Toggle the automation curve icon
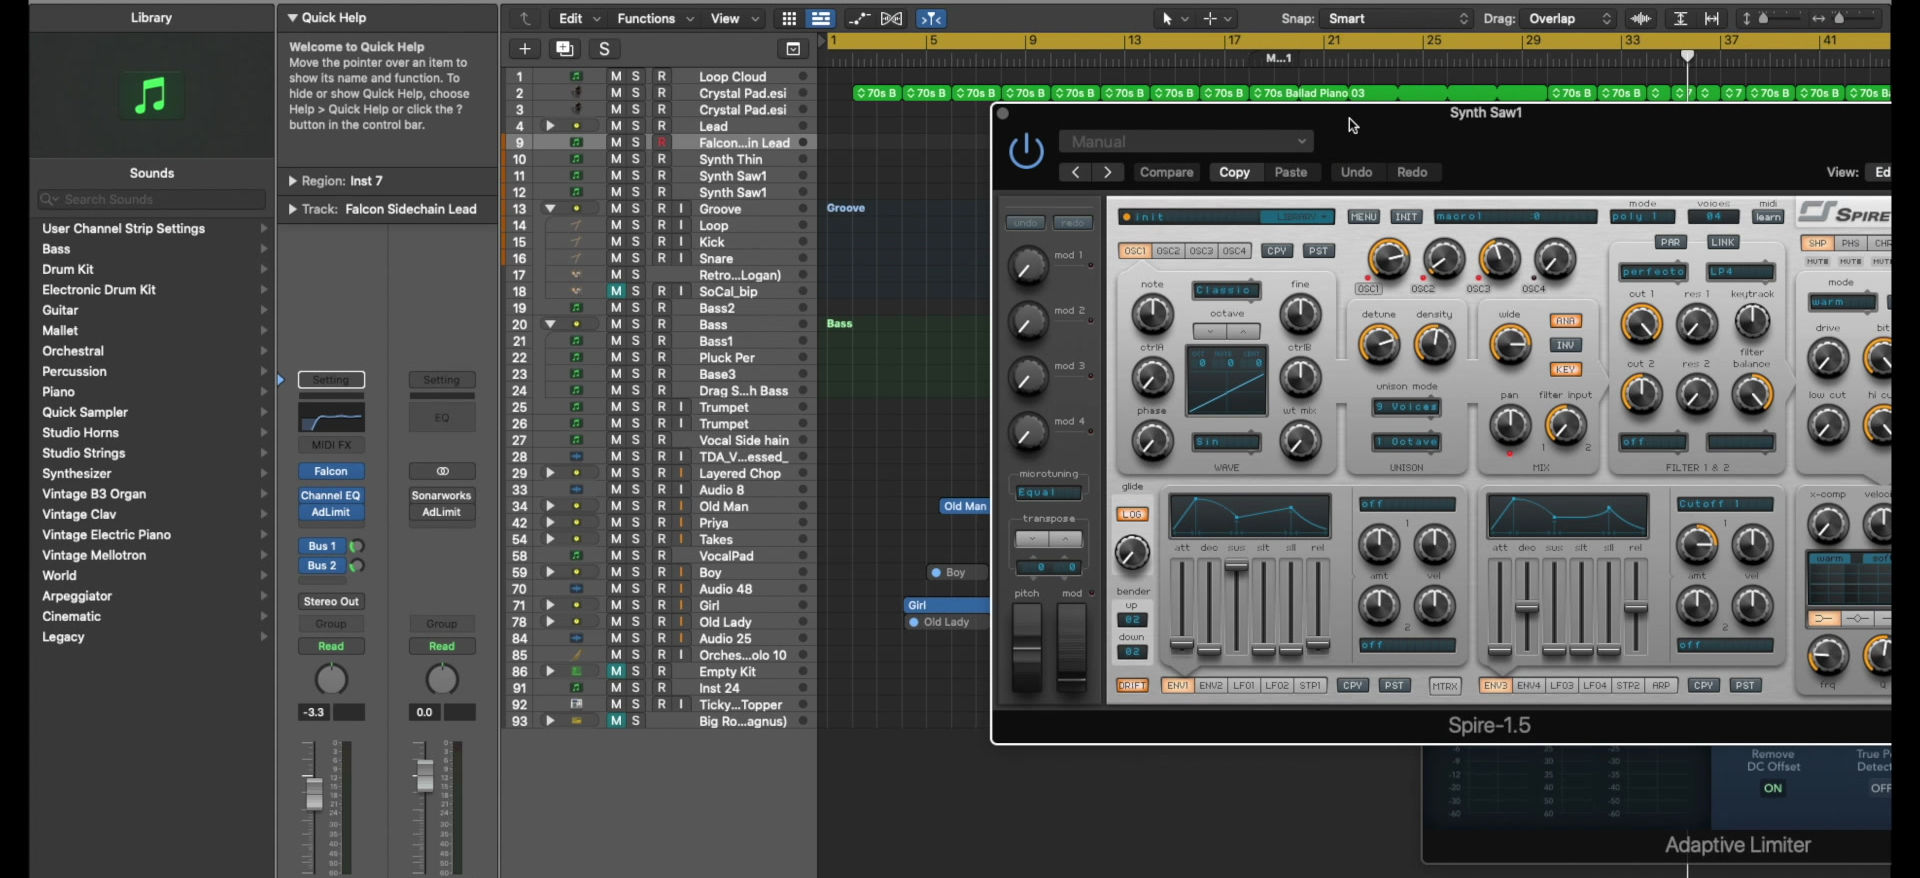This screenshot has width=1920, height=878. click(858, 18)
